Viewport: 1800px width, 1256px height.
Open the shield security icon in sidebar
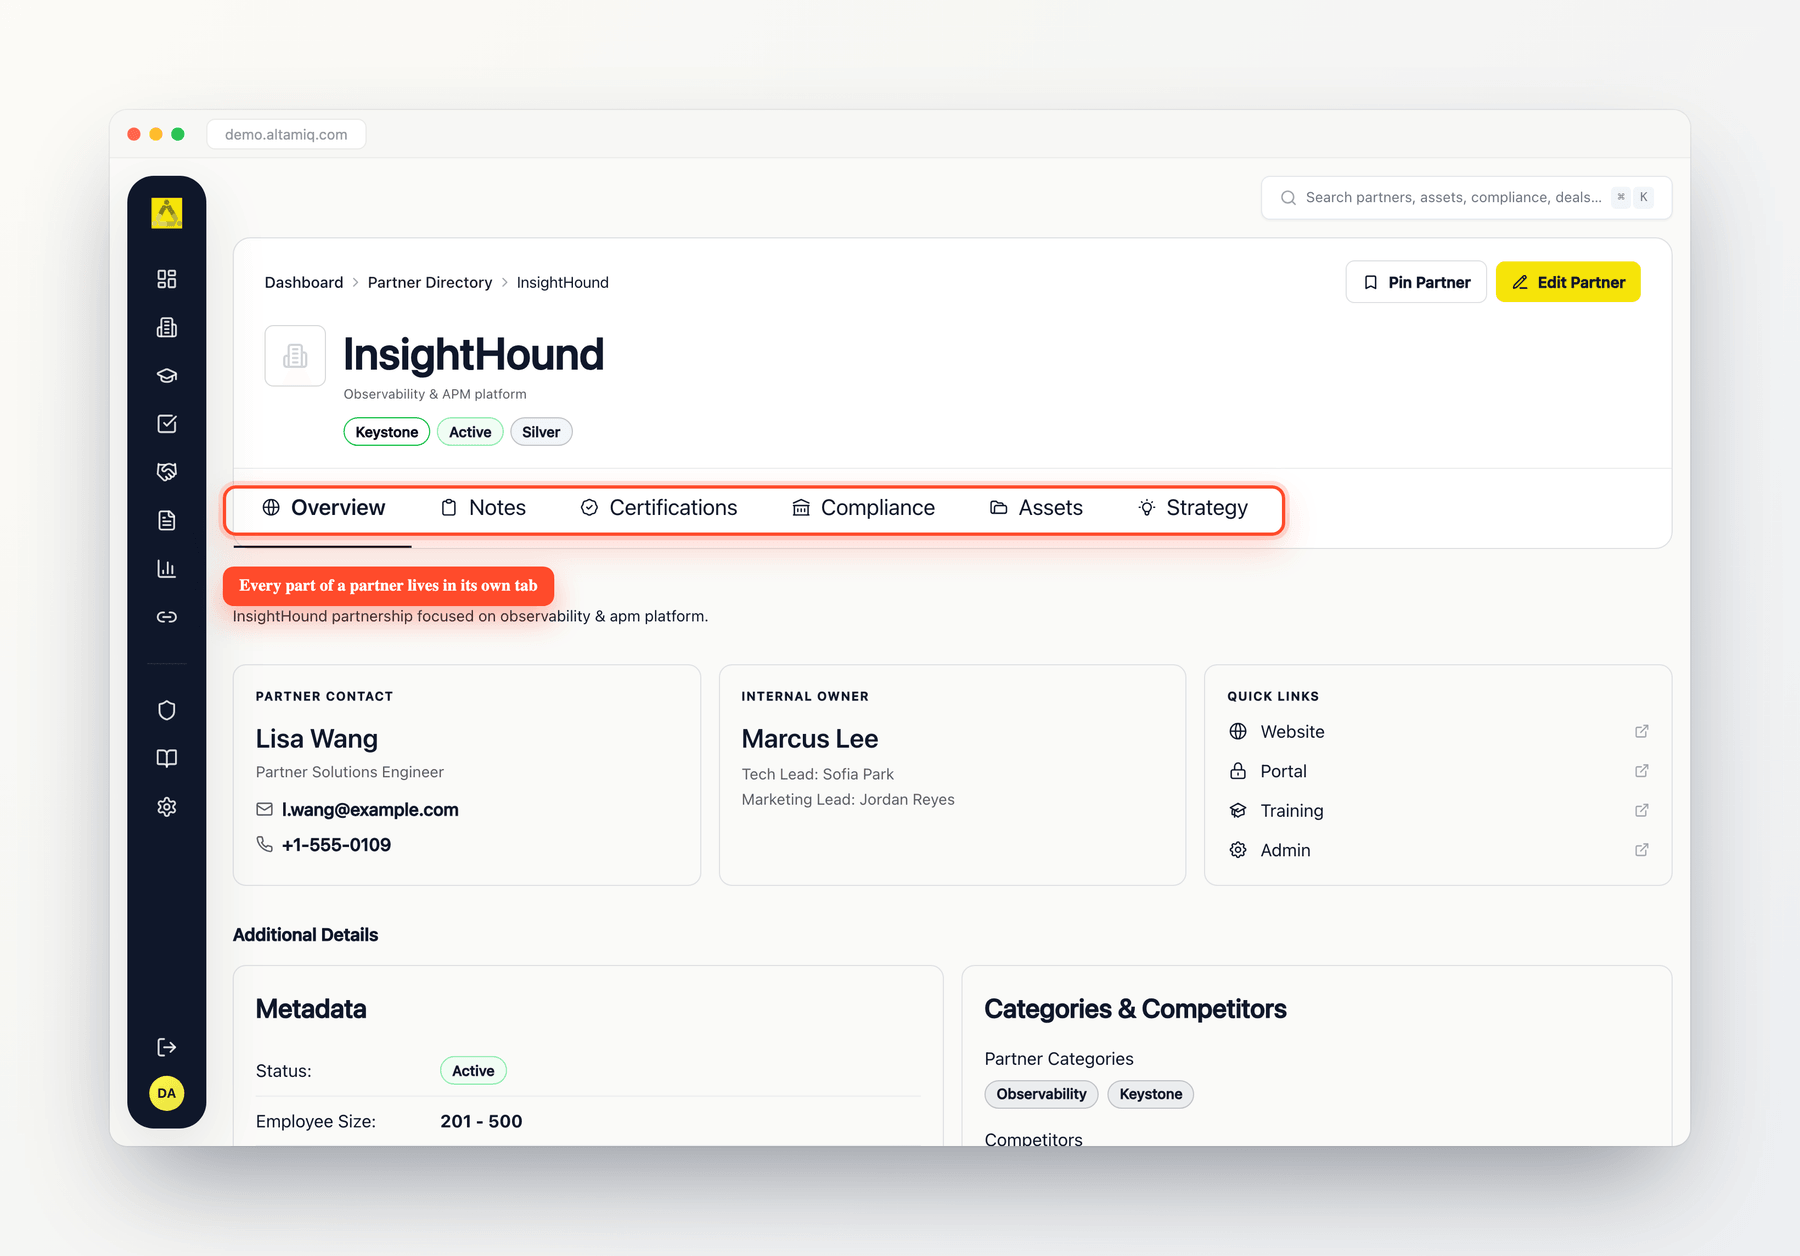(167, 710)
